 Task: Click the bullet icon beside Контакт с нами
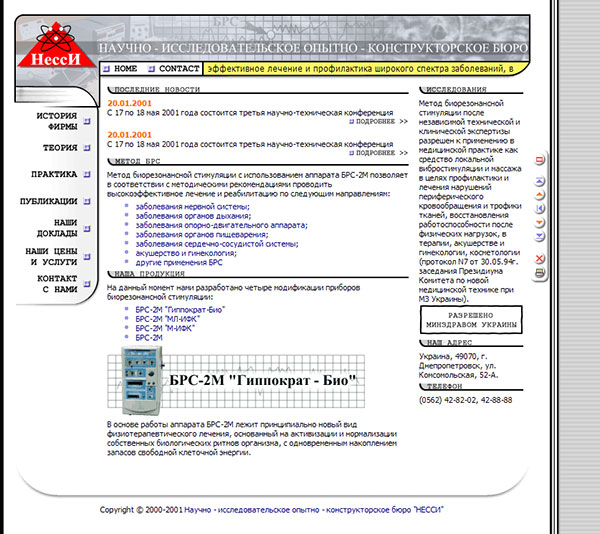87,284
